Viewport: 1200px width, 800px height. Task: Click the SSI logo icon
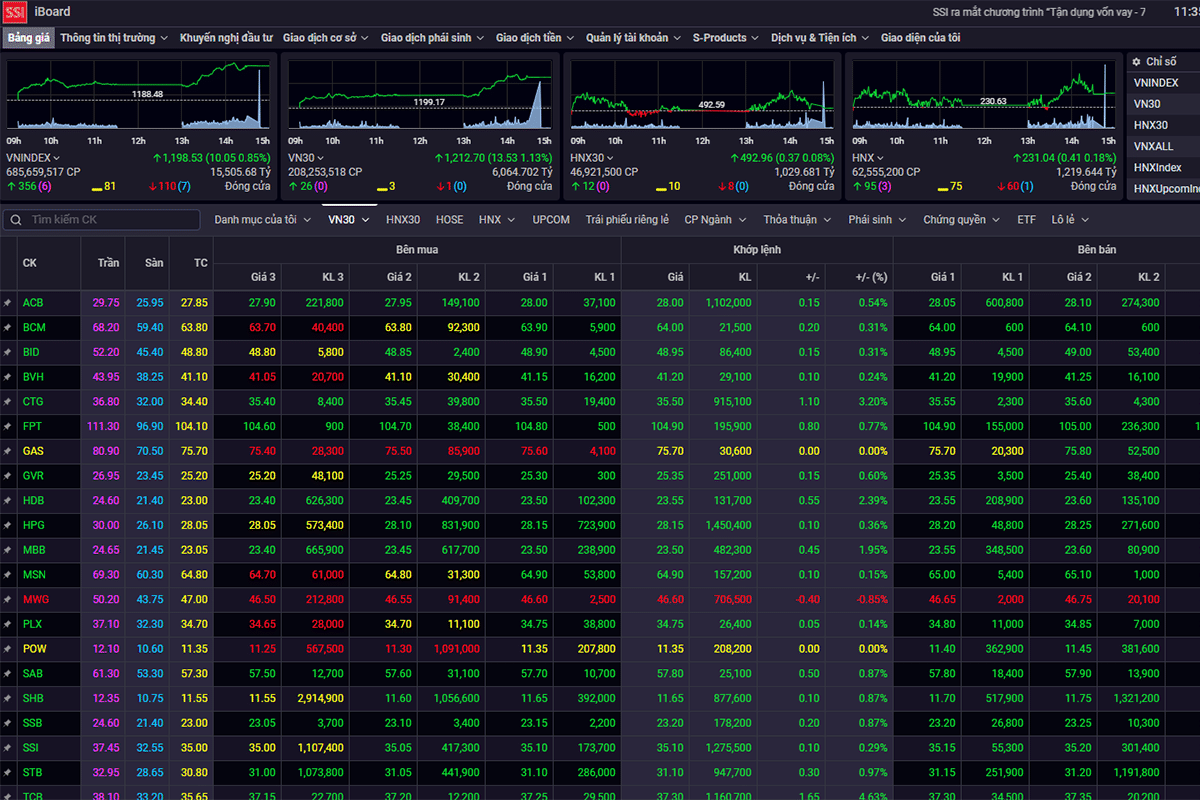15,12
